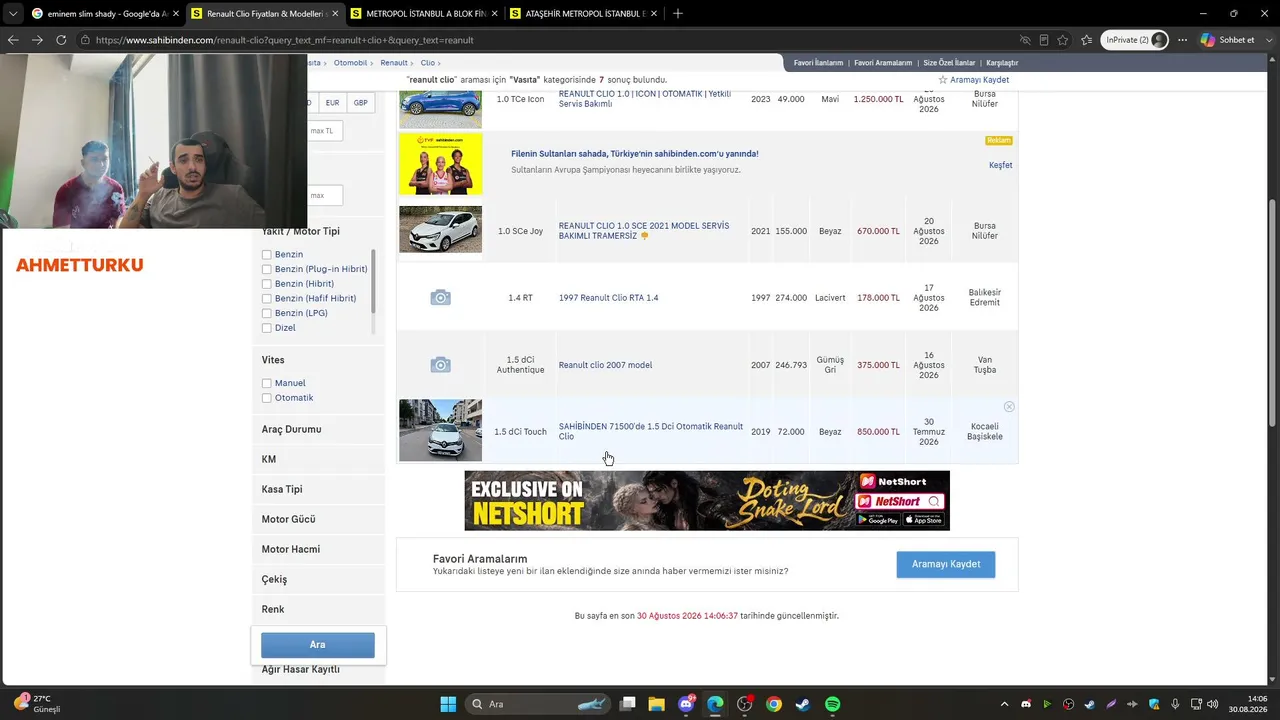Switch to 'METROPOL İSTANBUL A BLOK' tab
The height and width of the screenshot is (720, 1280).
click(x=423, y=14)
